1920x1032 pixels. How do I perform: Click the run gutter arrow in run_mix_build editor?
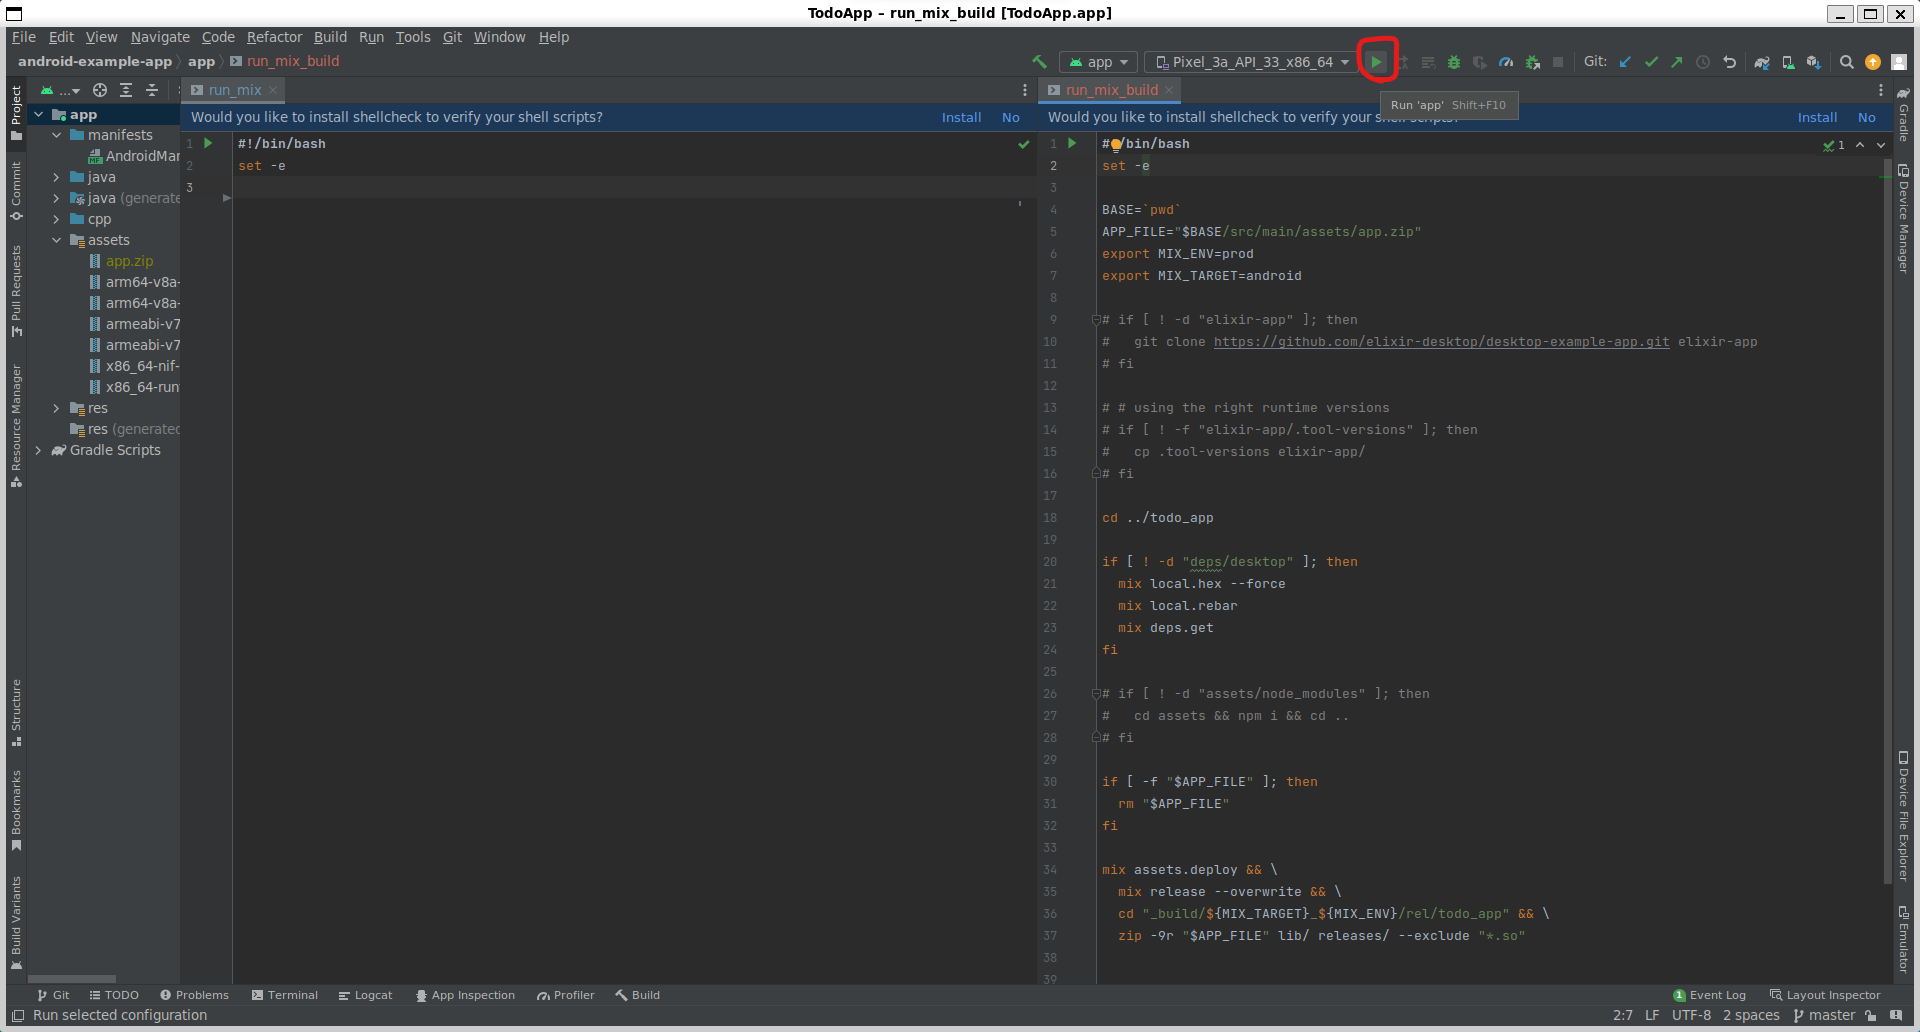pyautogui.click(x=1072, y=143)
